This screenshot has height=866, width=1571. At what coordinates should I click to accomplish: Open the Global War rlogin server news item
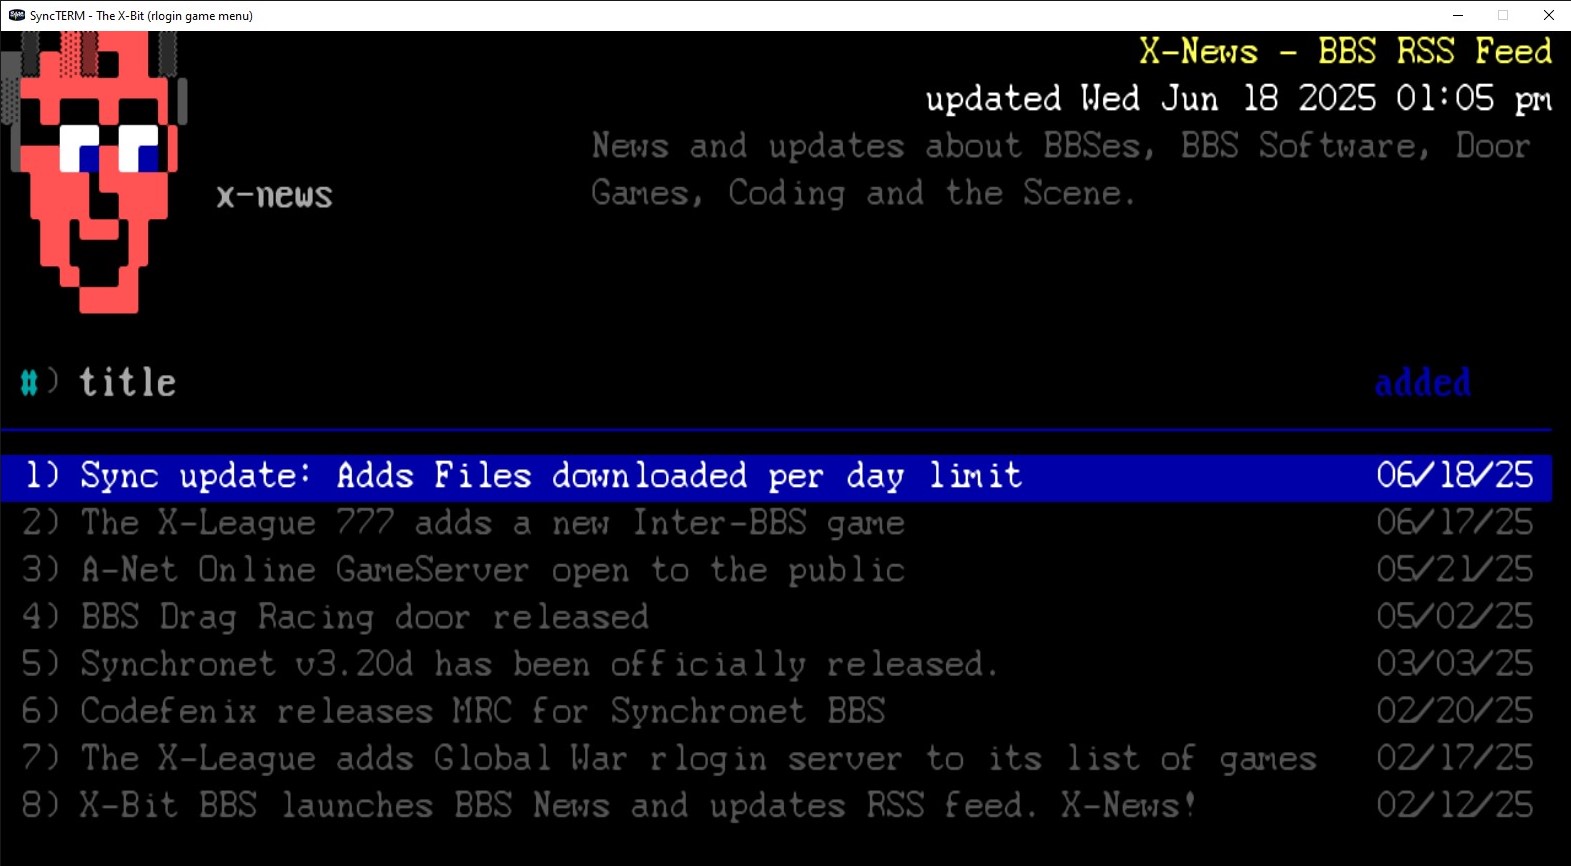[x=776, y=758]
